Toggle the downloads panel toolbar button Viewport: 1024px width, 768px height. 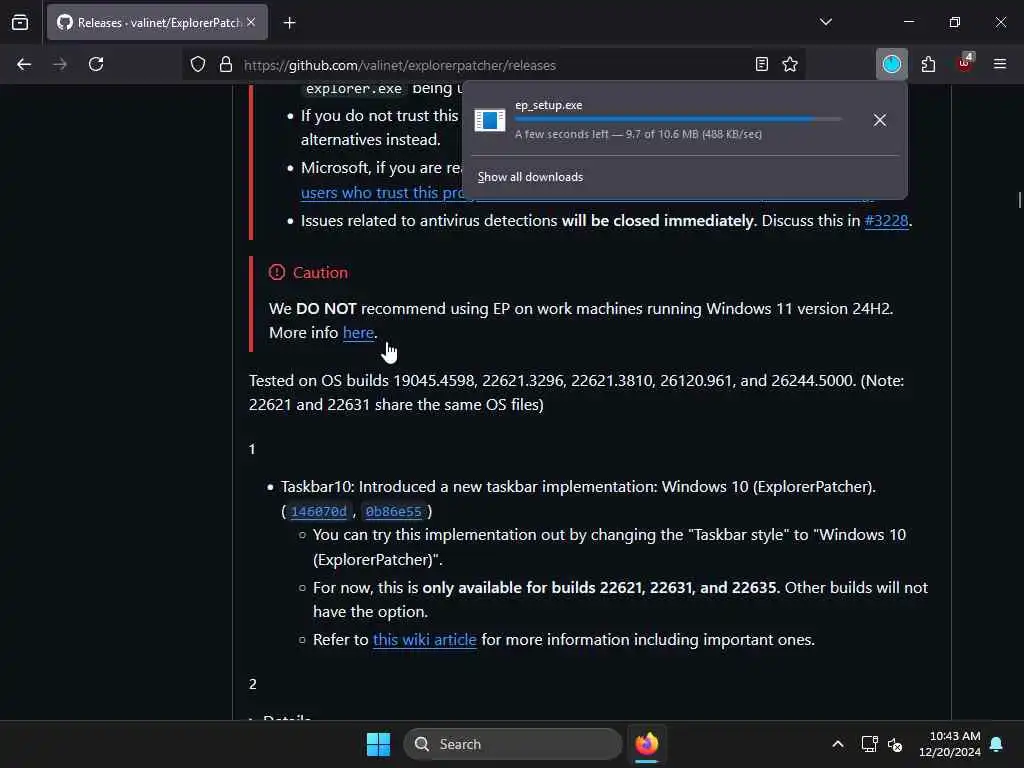coord(891,64)
